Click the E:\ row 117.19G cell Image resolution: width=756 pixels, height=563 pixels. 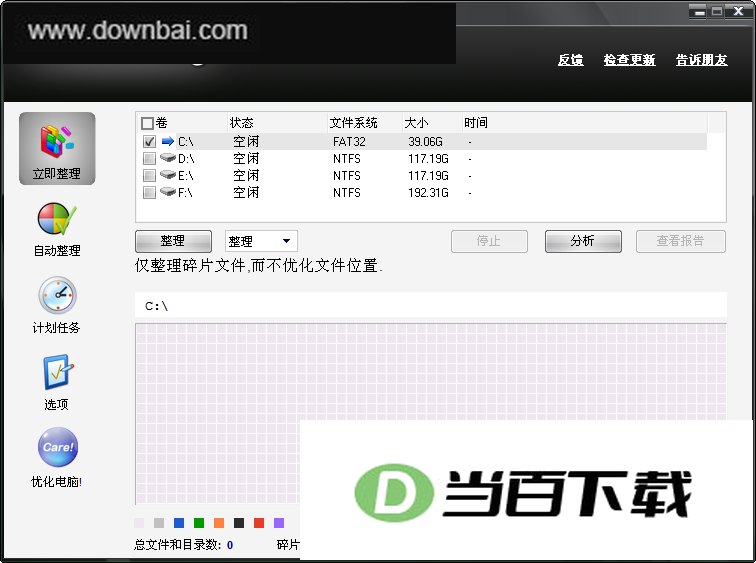pyautogui.click(x=428, y=175)
